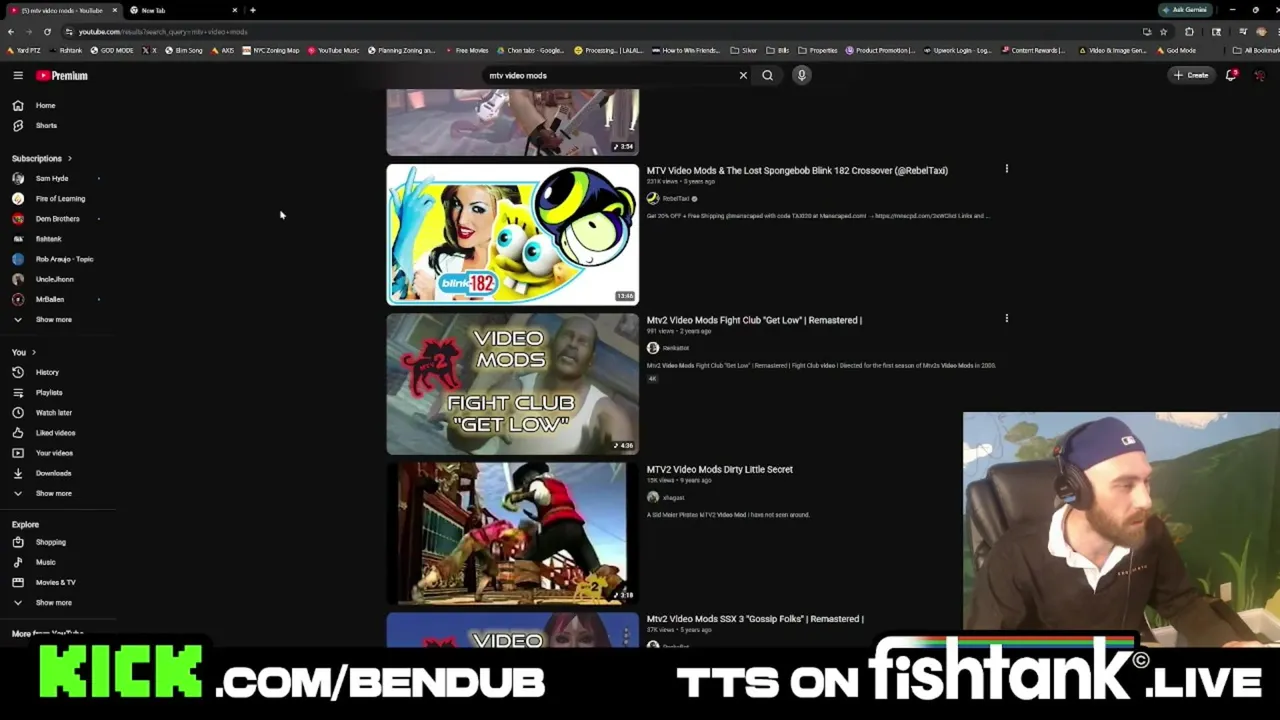Click the browser back arrow
The image size is (1280, 720).
(12, 31)
